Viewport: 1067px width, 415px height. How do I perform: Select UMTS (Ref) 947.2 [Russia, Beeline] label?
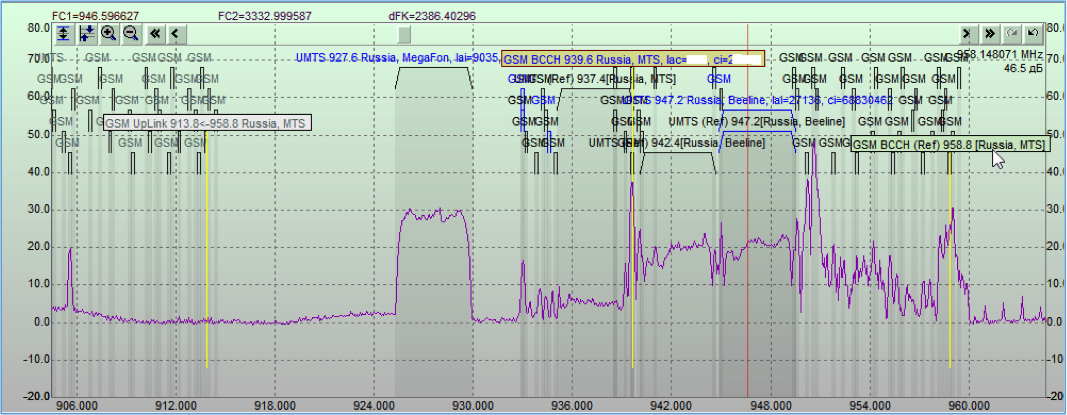coord(757,122)
